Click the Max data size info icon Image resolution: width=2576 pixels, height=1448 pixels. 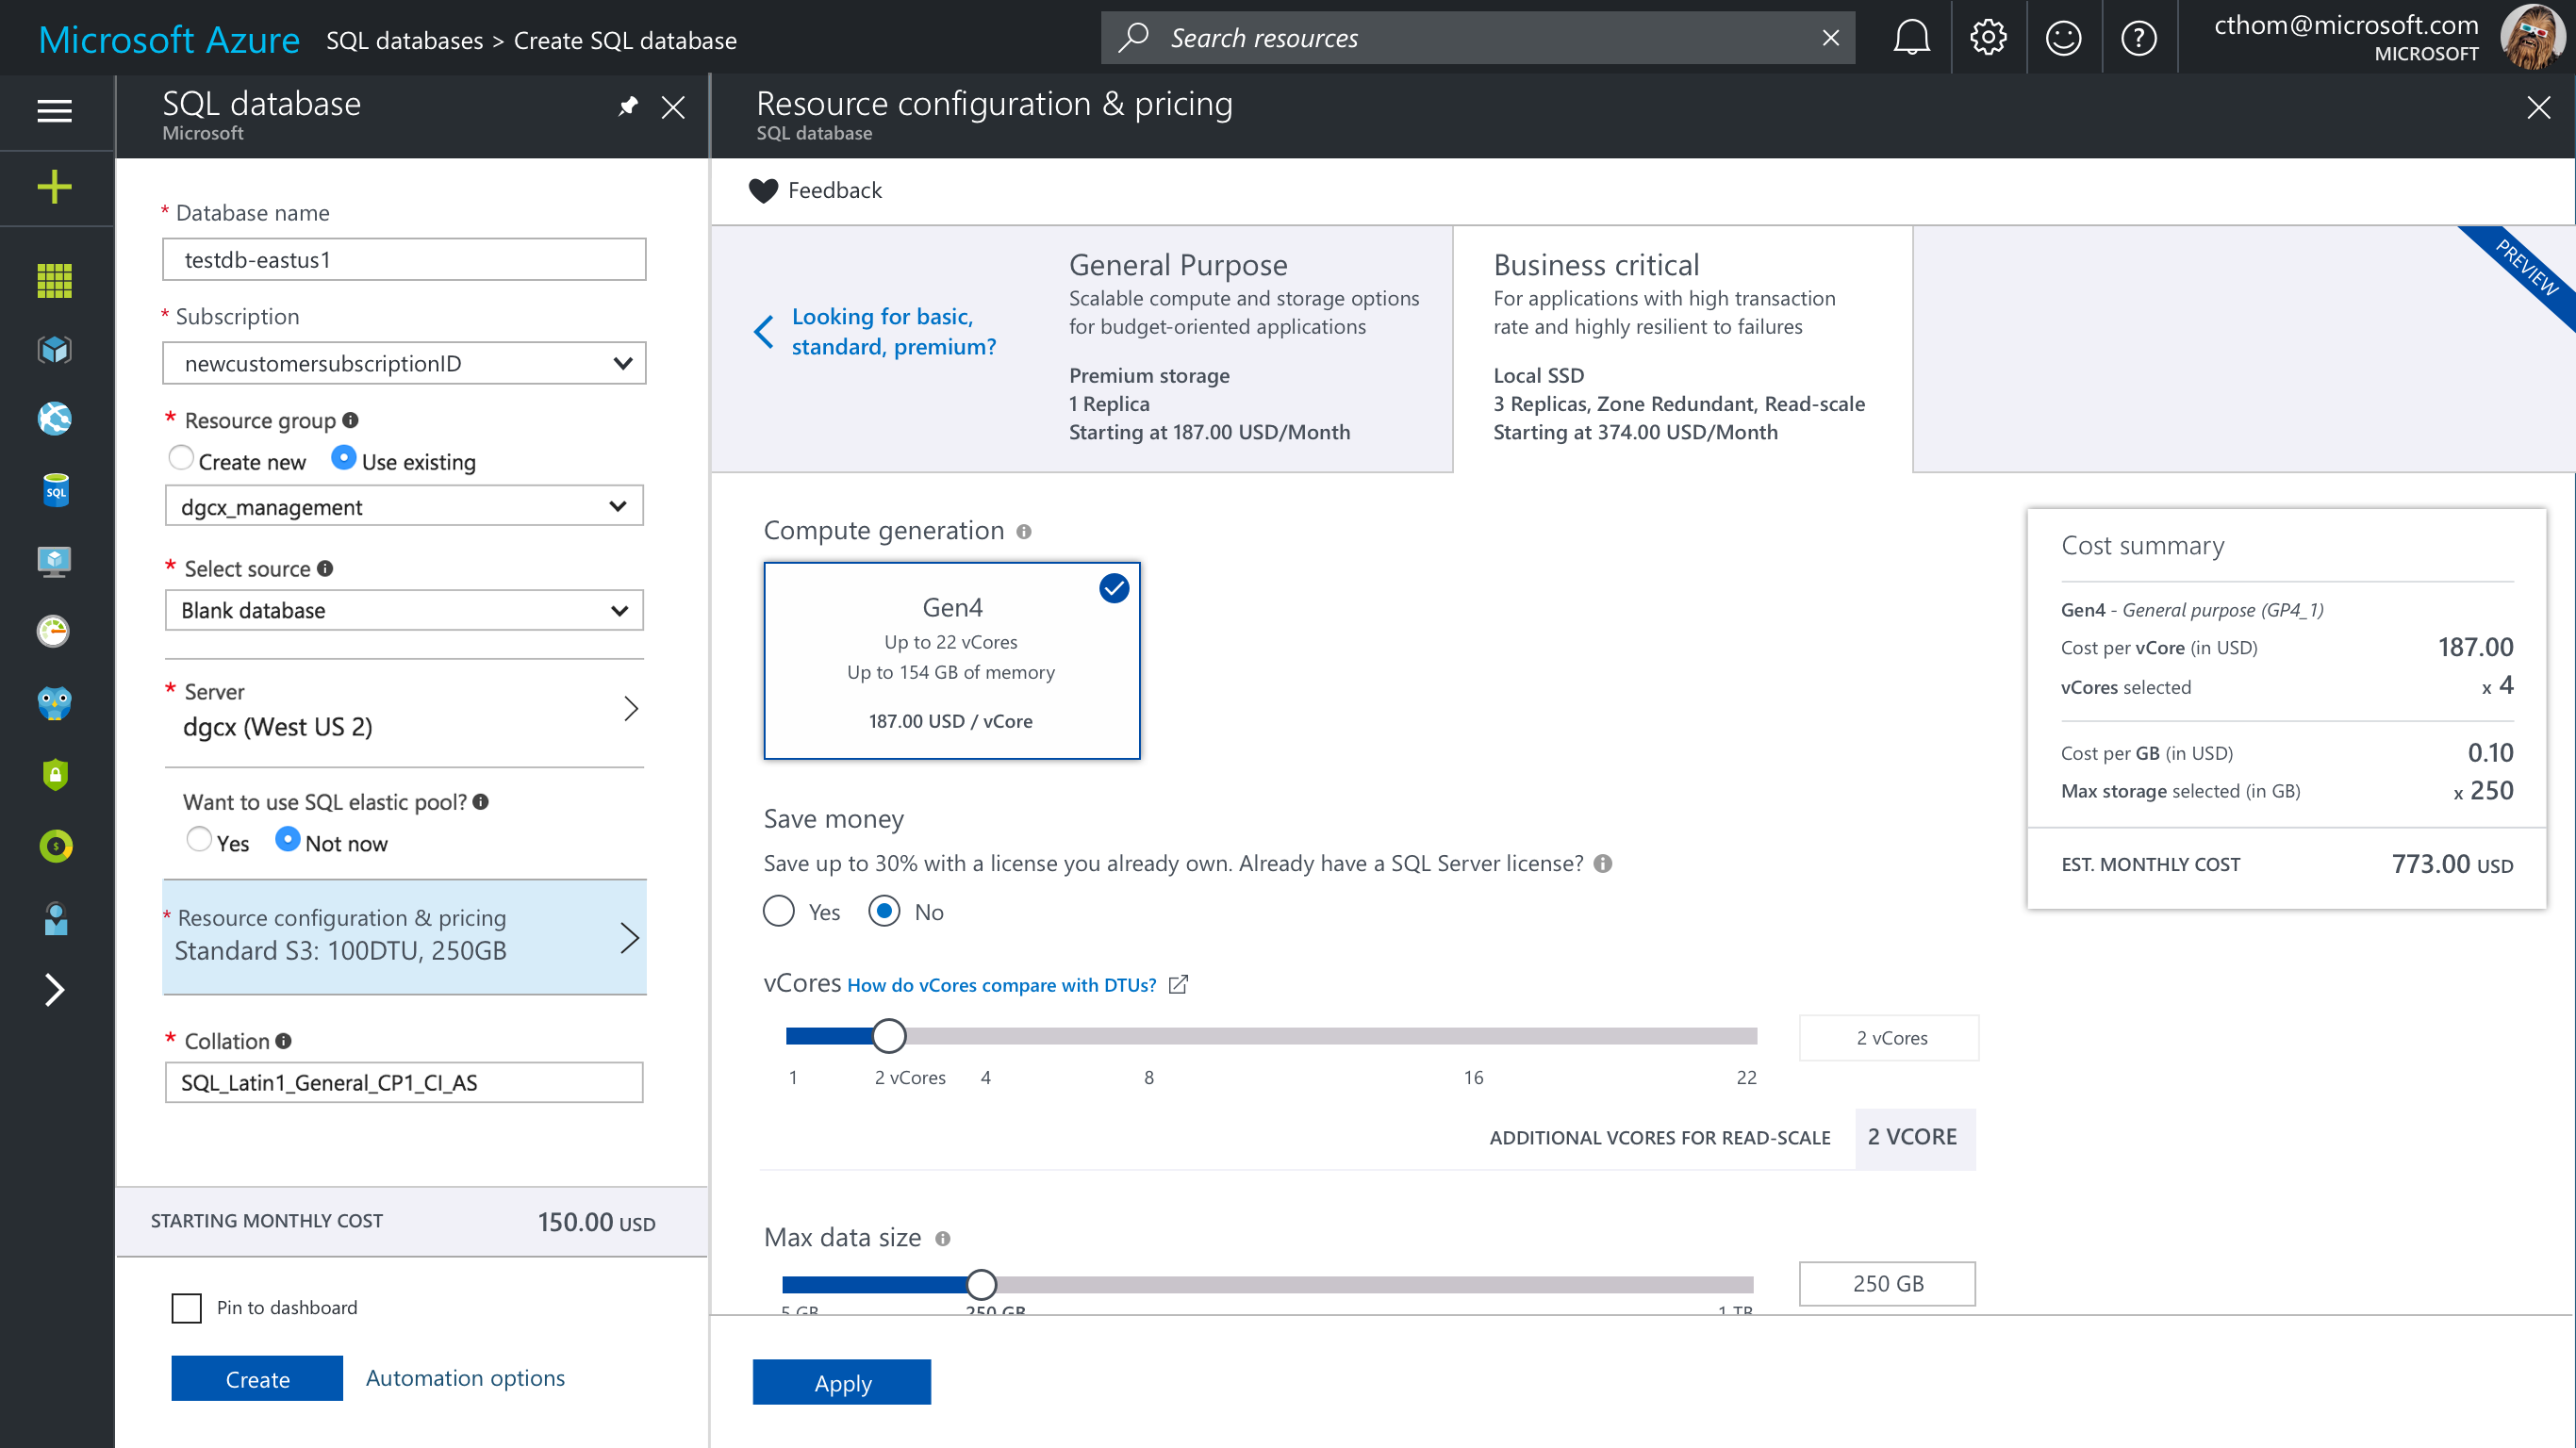click(x=942, y=1238)
